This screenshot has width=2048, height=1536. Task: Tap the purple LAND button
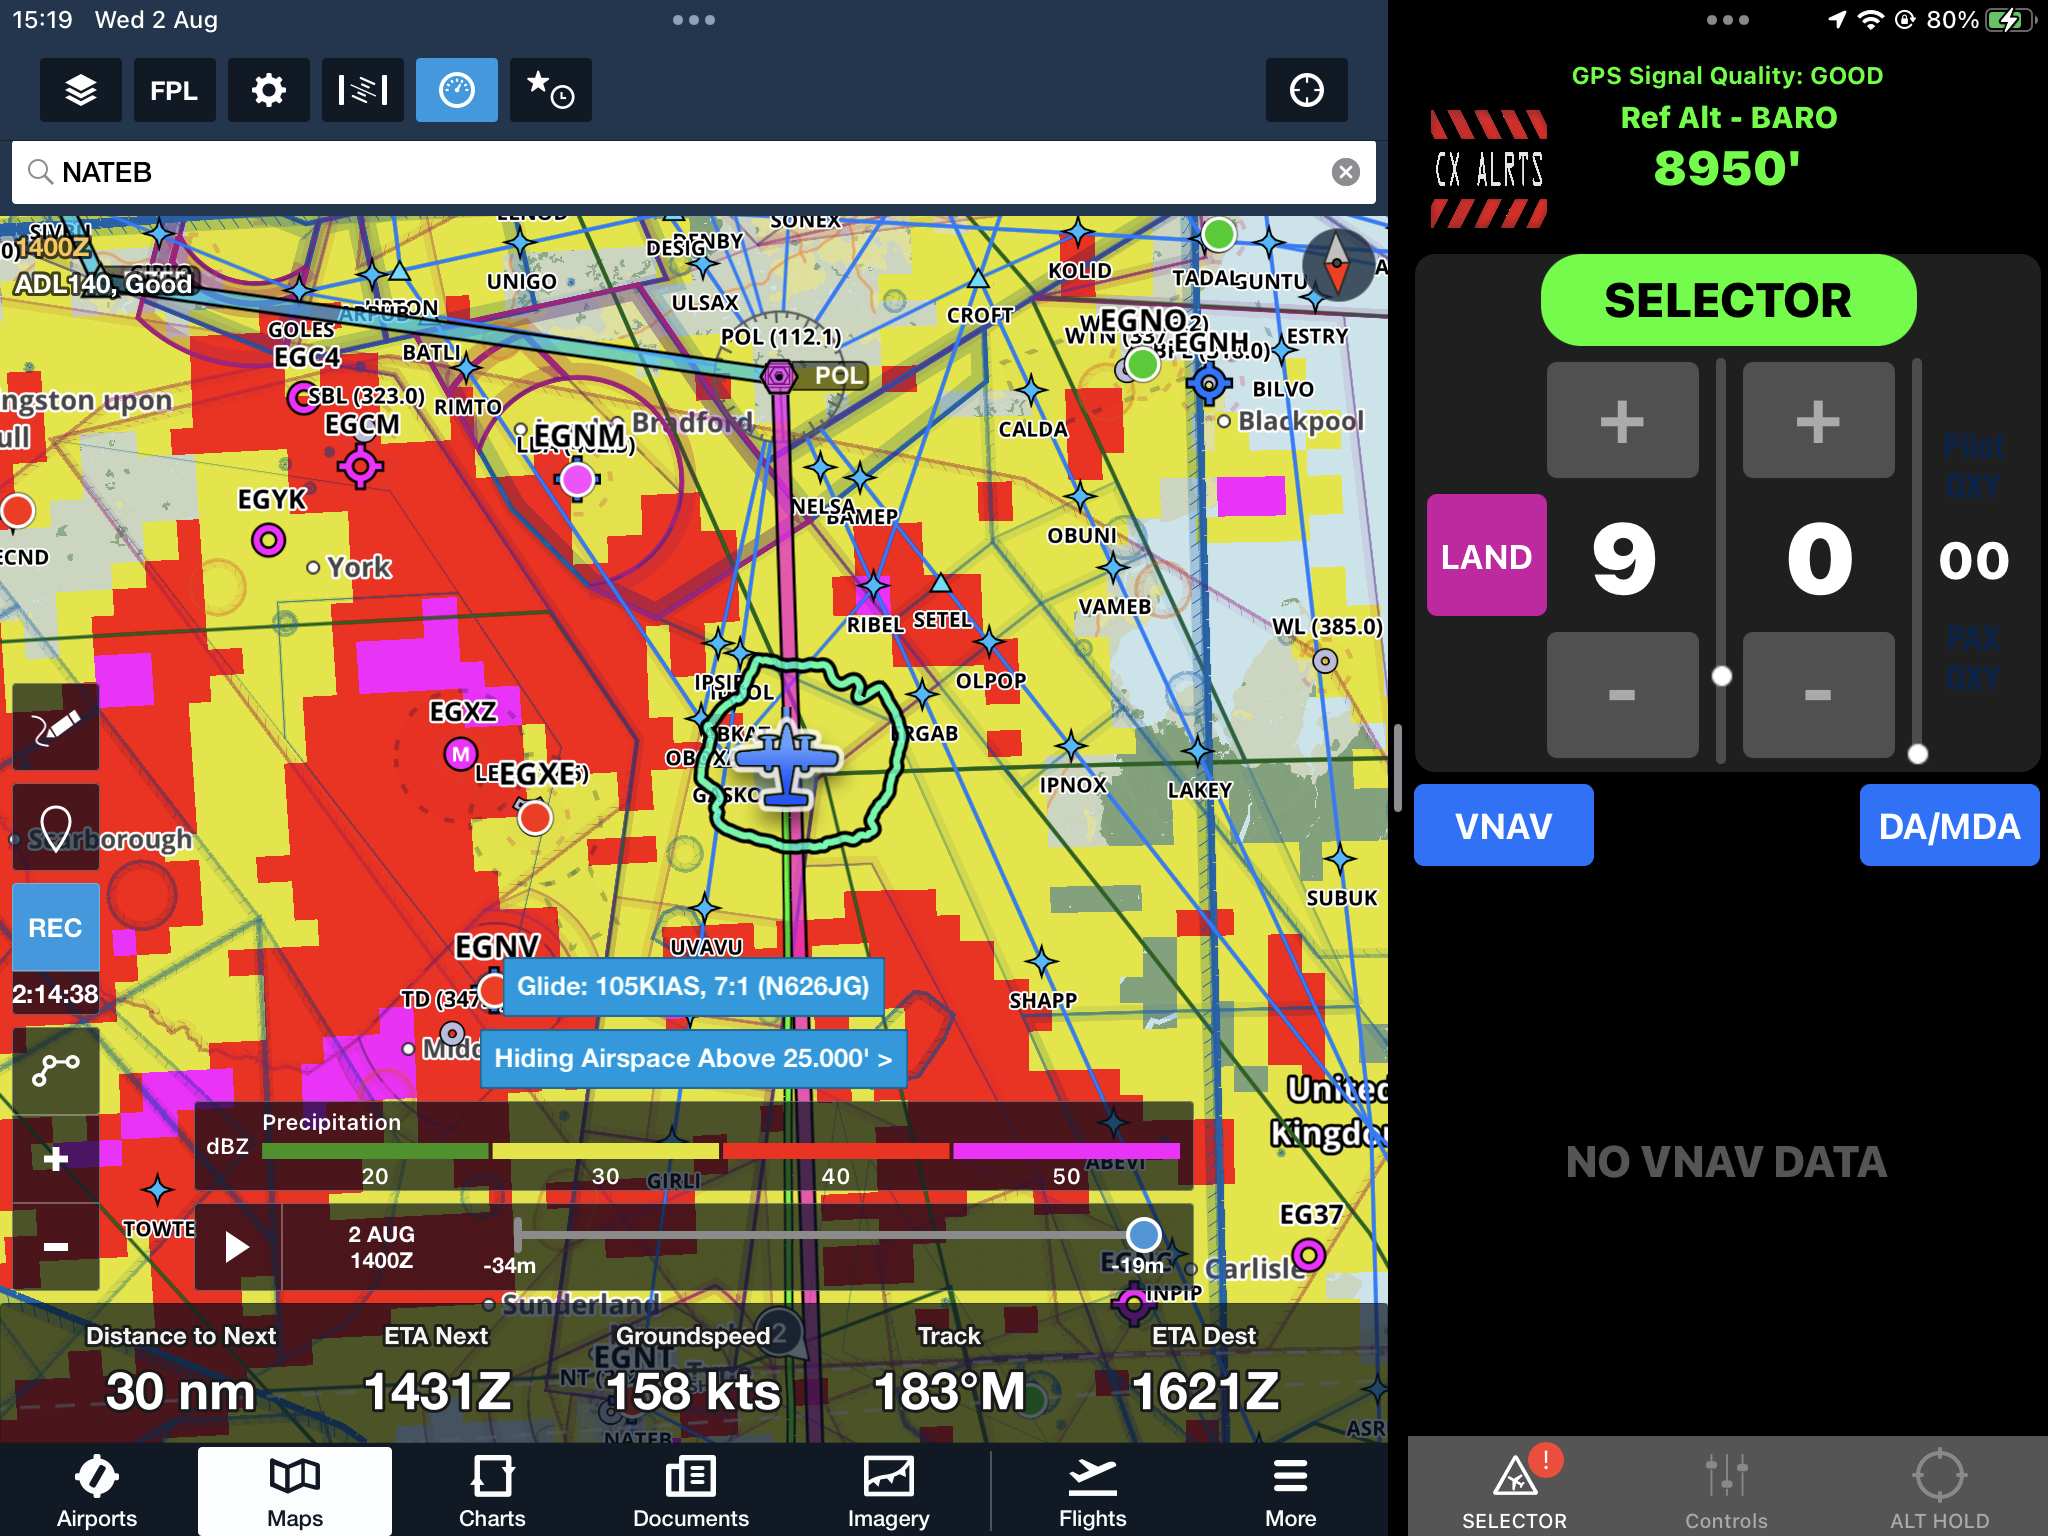(1486, 555)
